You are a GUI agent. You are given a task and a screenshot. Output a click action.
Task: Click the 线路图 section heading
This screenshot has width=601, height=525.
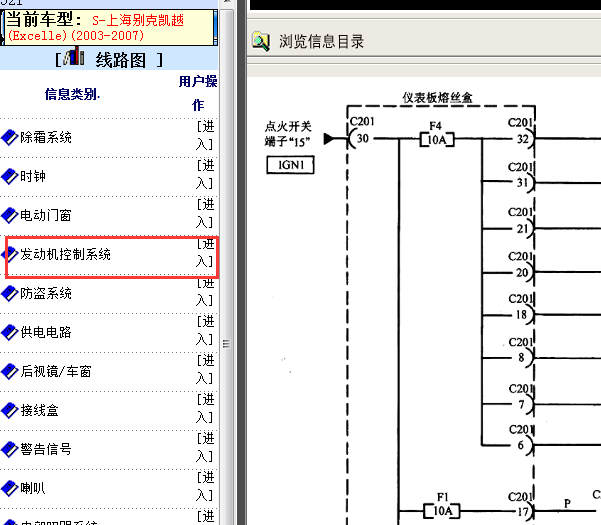tap(120, 60)
